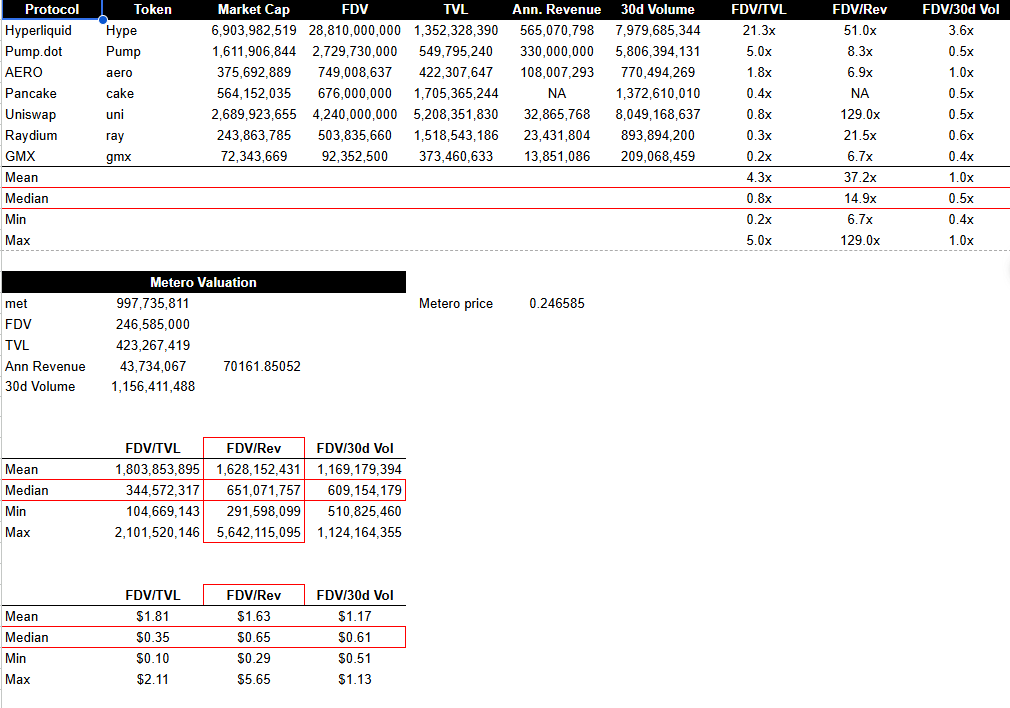
Task: Click Min implied value 291,598,099
Action: click(263, 512)
